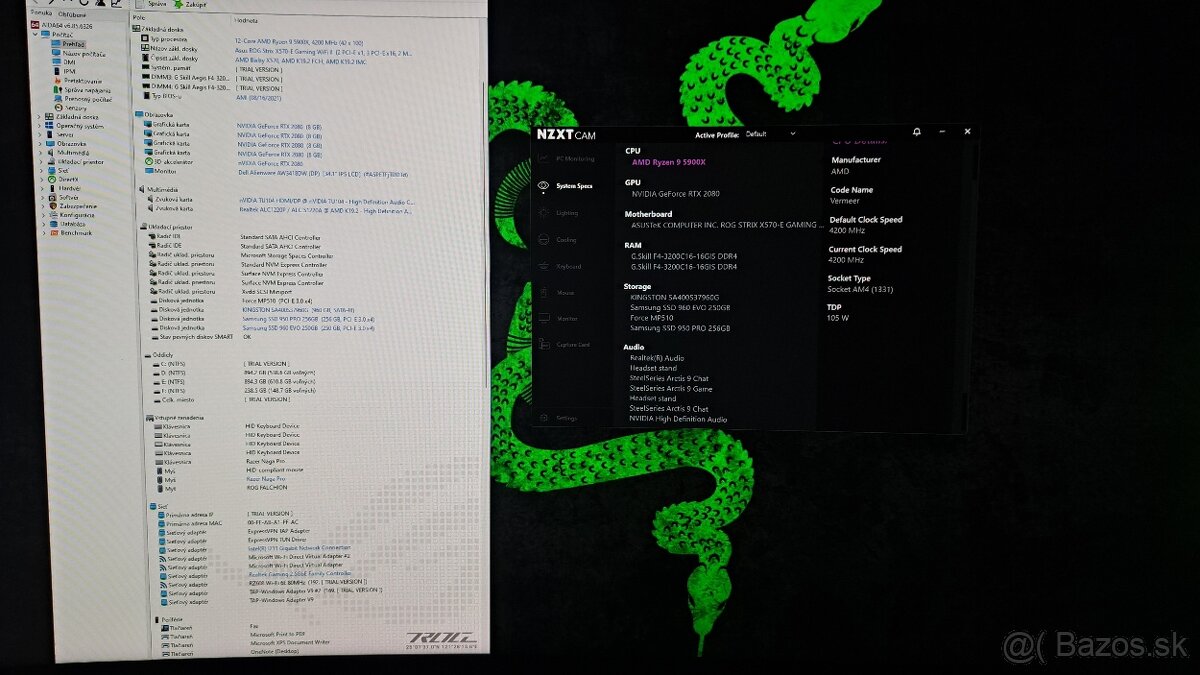
Task: Open Capture Card section in NZXT CAM
Action: coord(566,344)
